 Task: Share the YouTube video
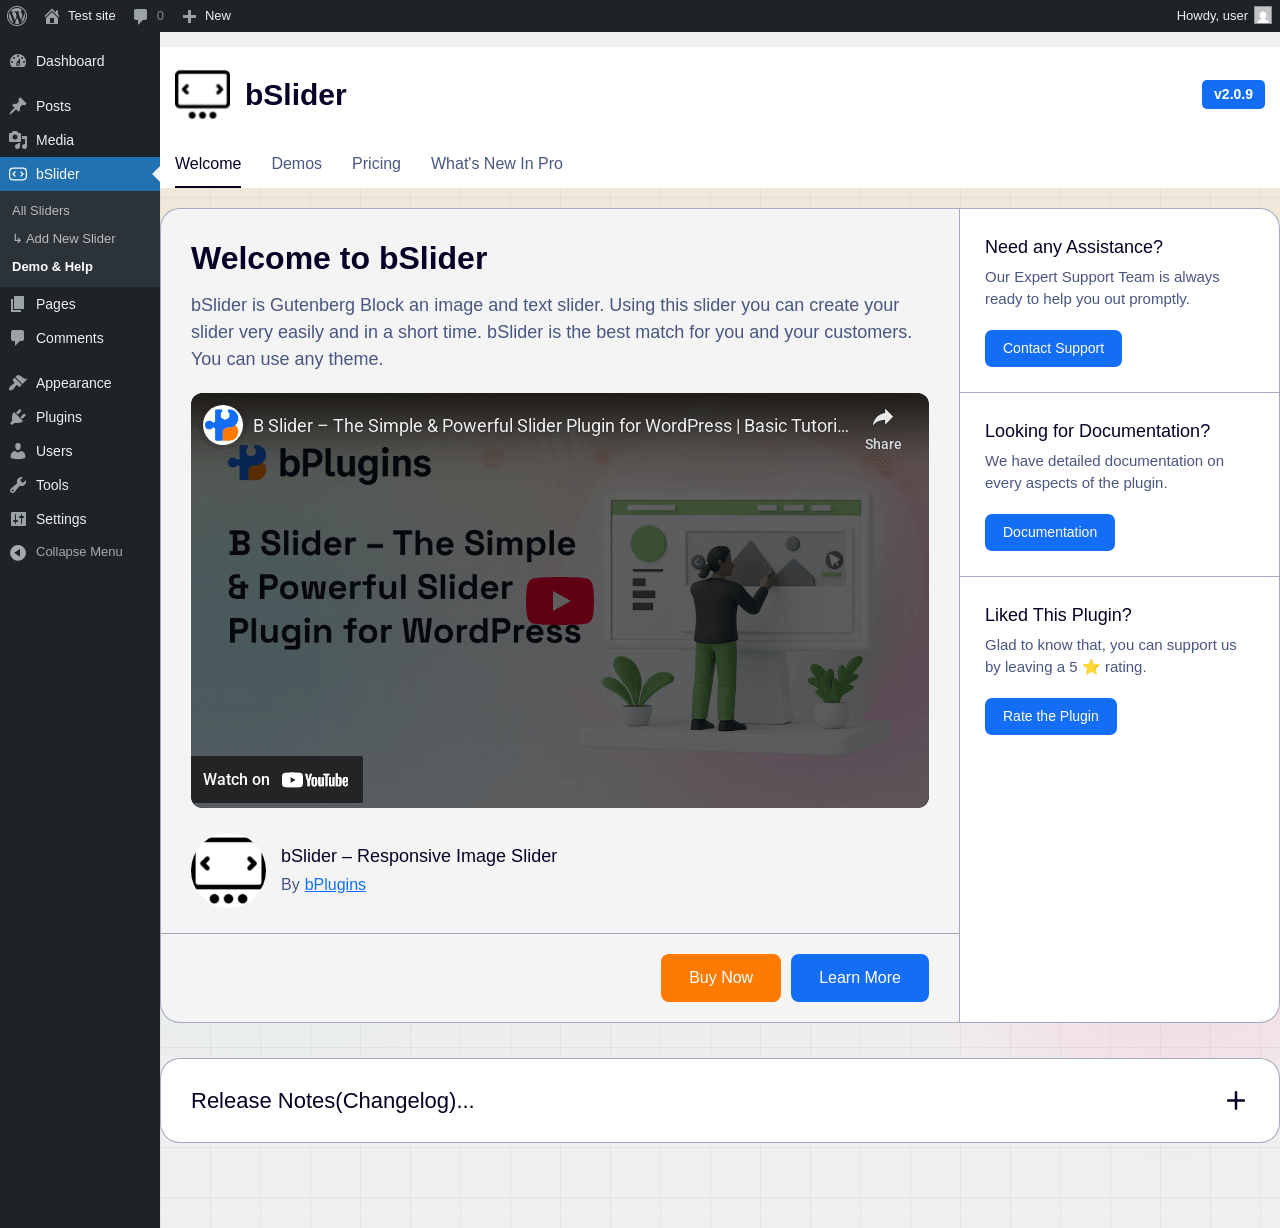click(883, 428)
